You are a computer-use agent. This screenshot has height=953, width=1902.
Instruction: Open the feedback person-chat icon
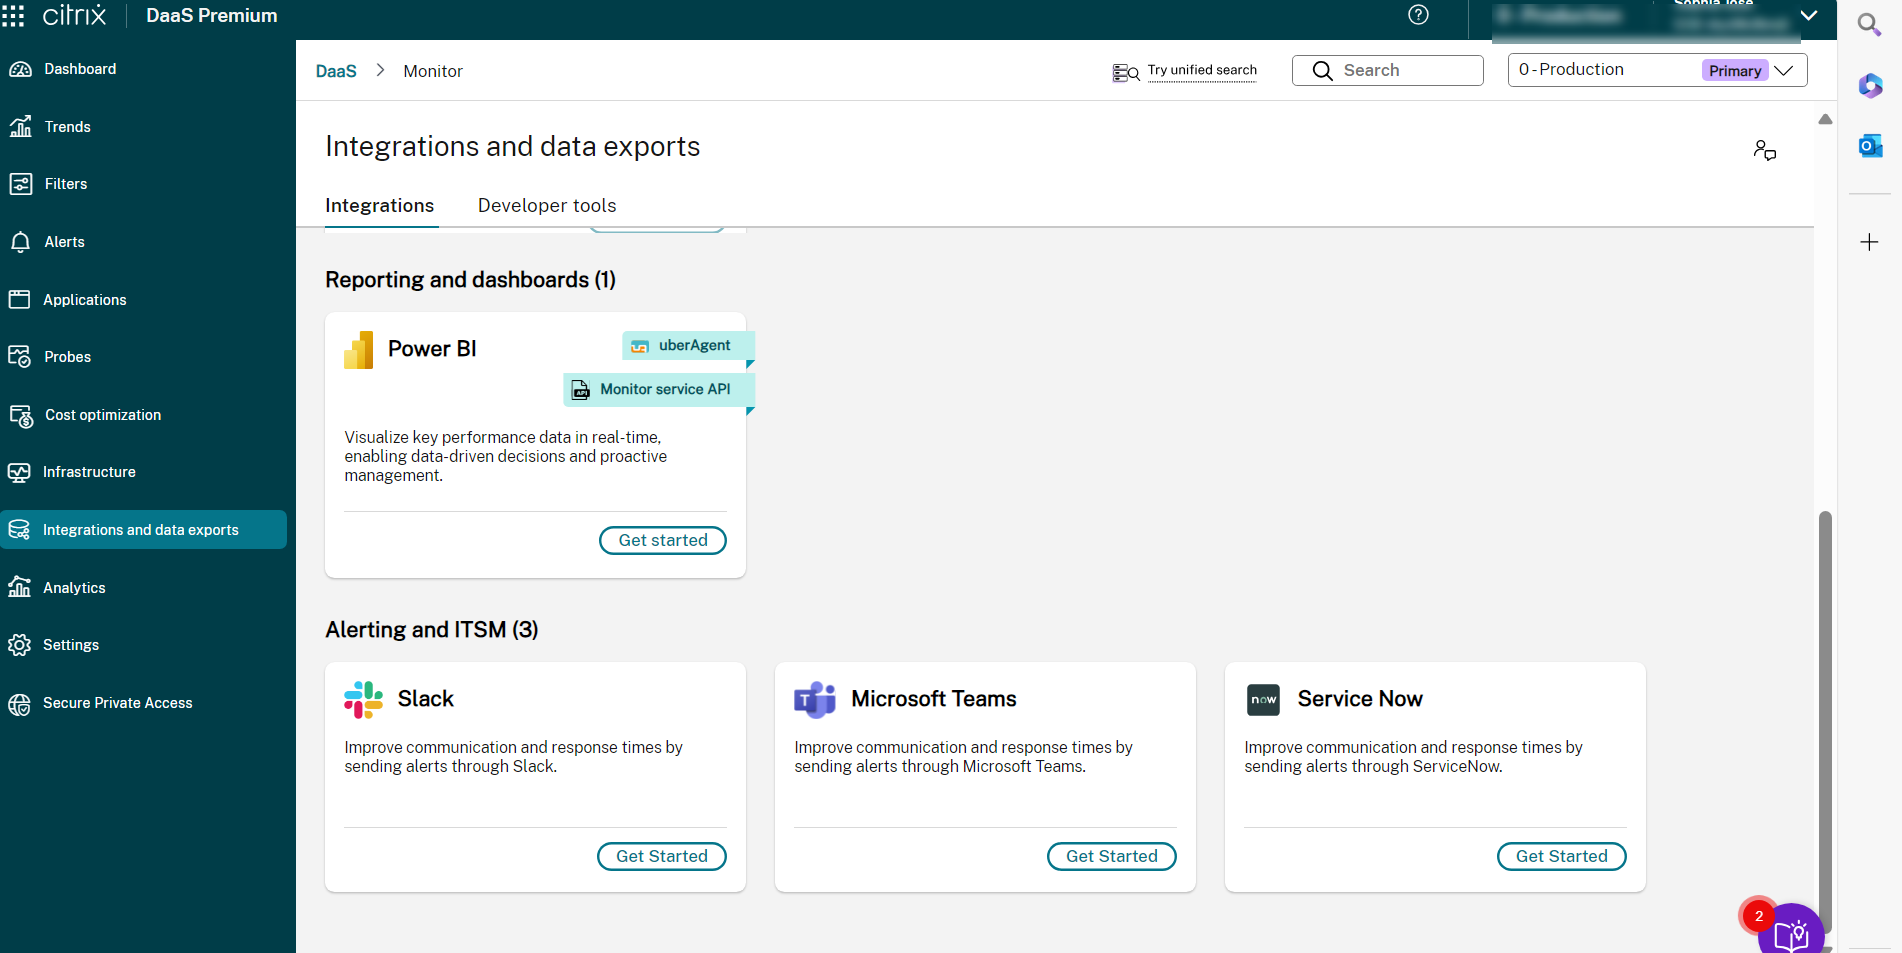[1764, 151]
